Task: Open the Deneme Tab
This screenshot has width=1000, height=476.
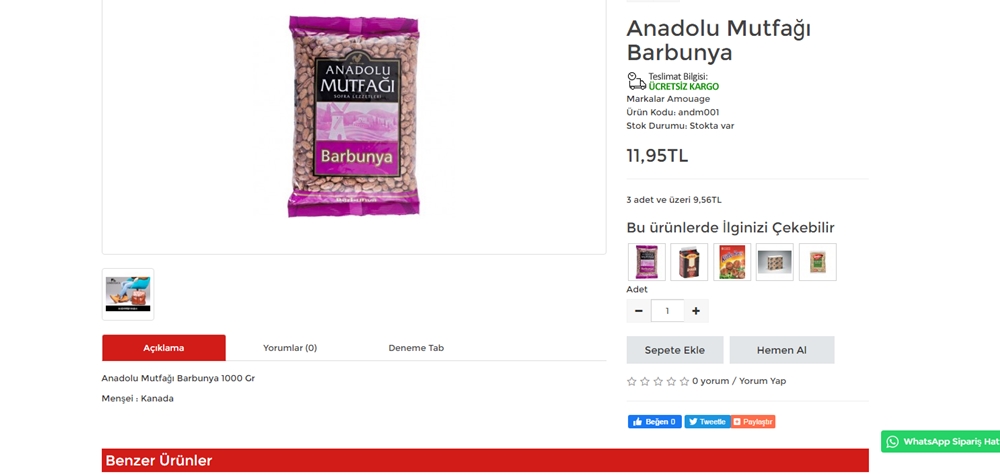Action: click(416, 348)
